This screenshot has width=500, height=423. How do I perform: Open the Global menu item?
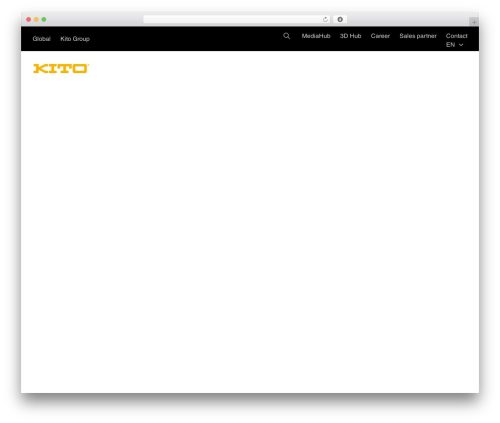(x=41, y=39)
